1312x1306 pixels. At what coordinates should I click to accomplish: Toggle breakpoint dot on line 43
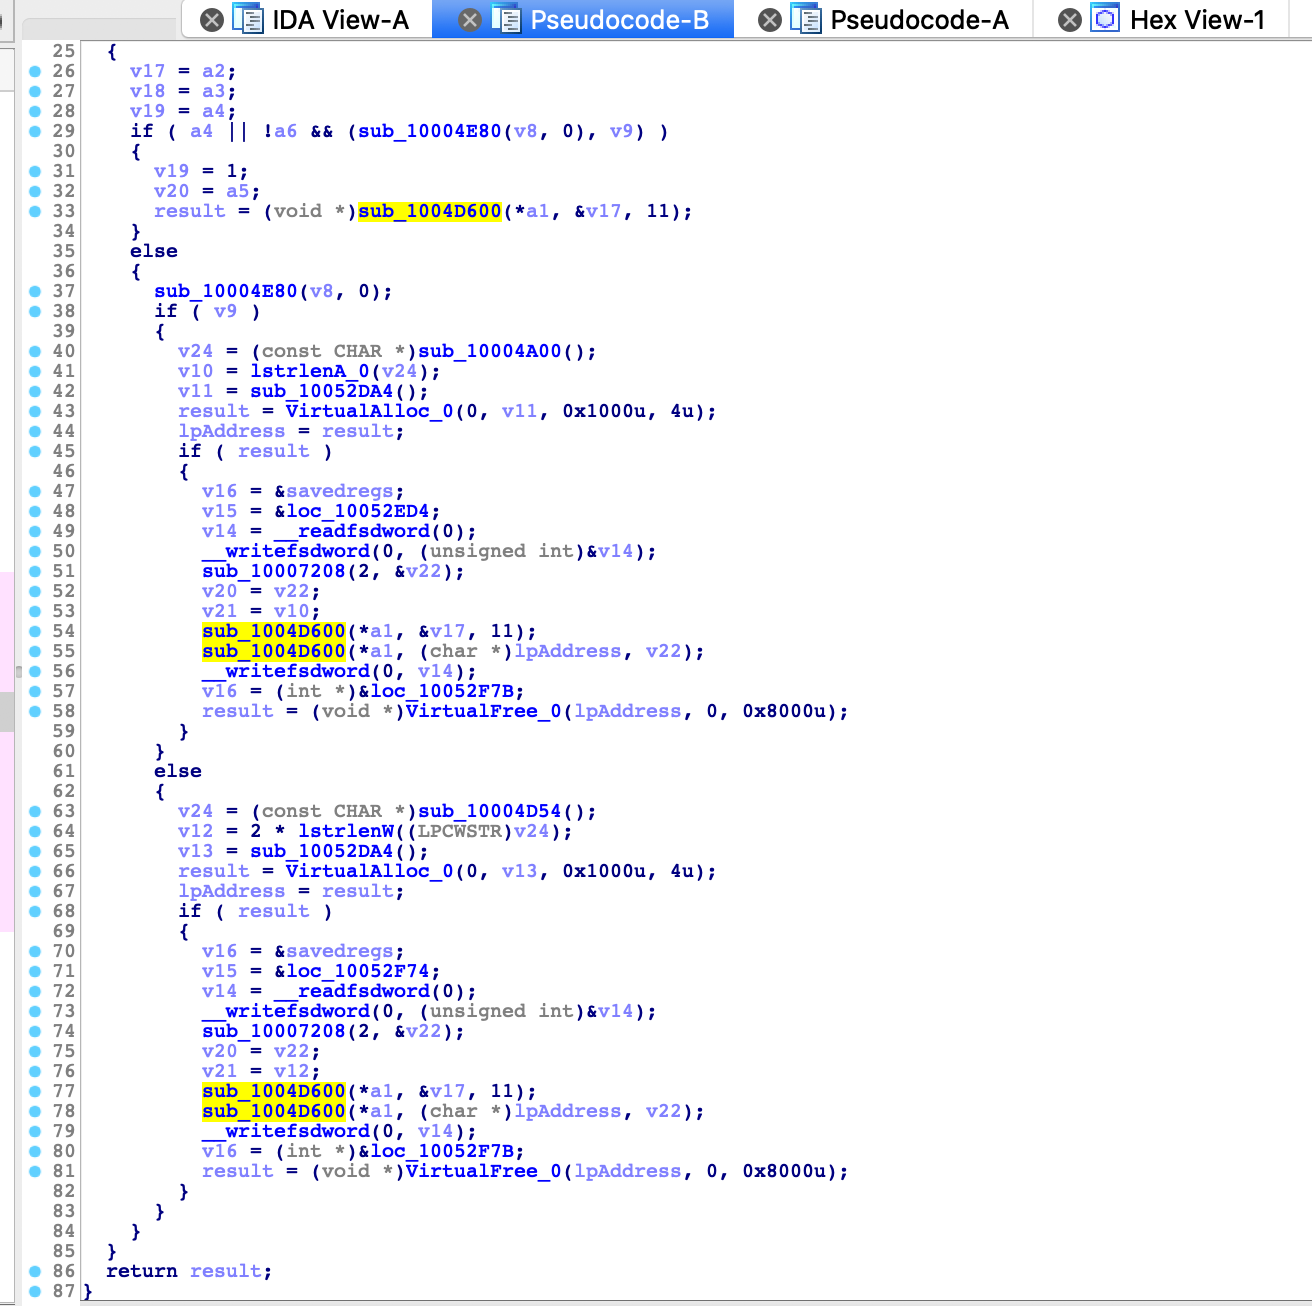tap(35, 411)
